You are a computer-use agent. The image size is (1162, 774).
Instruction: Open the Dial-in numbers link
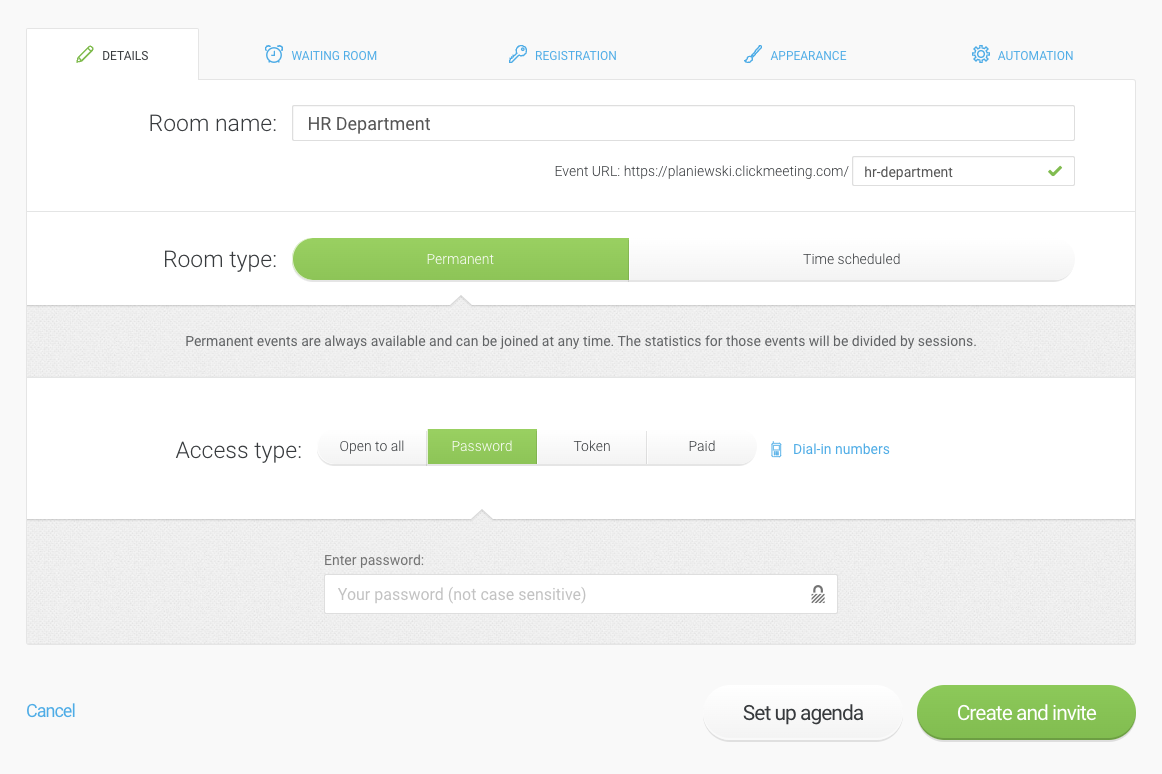click(x=841, y=449)
